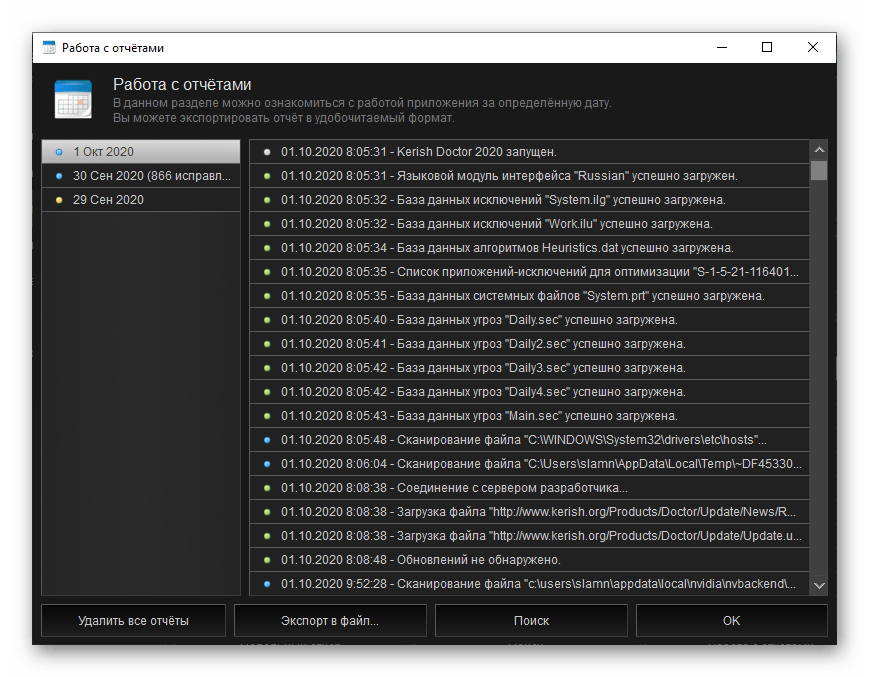Screen dimensions: 869x677
Task: Click green status dot of Обновлений не обнаружено
Action: click(x=267, y=560)
